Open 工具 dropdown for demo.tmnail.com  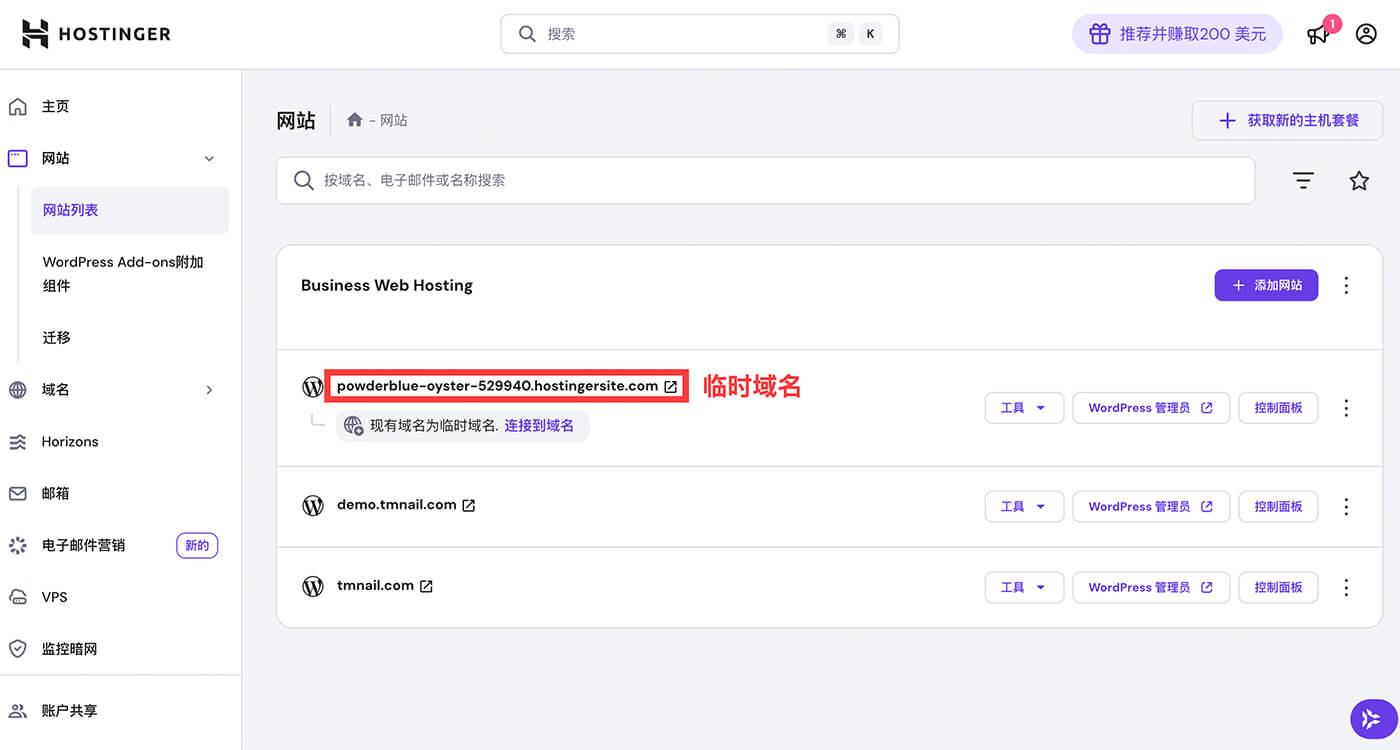tap(1024, 507)
